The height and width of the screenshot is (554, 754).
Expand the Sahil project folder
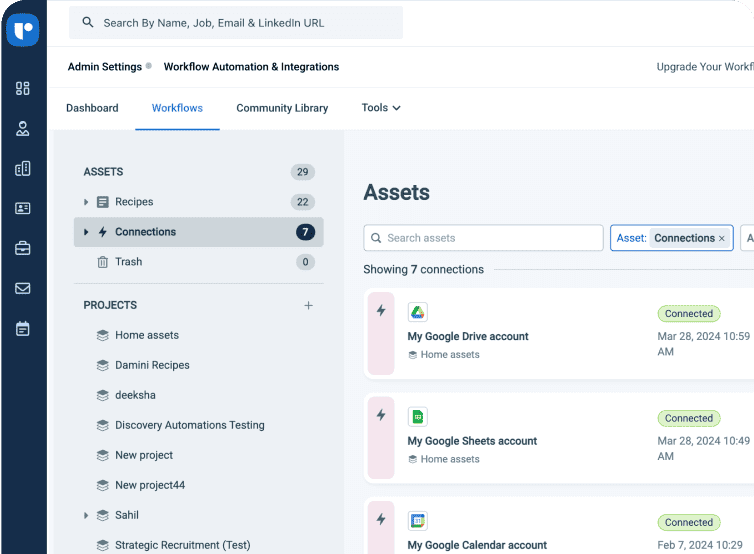[86, 515]
